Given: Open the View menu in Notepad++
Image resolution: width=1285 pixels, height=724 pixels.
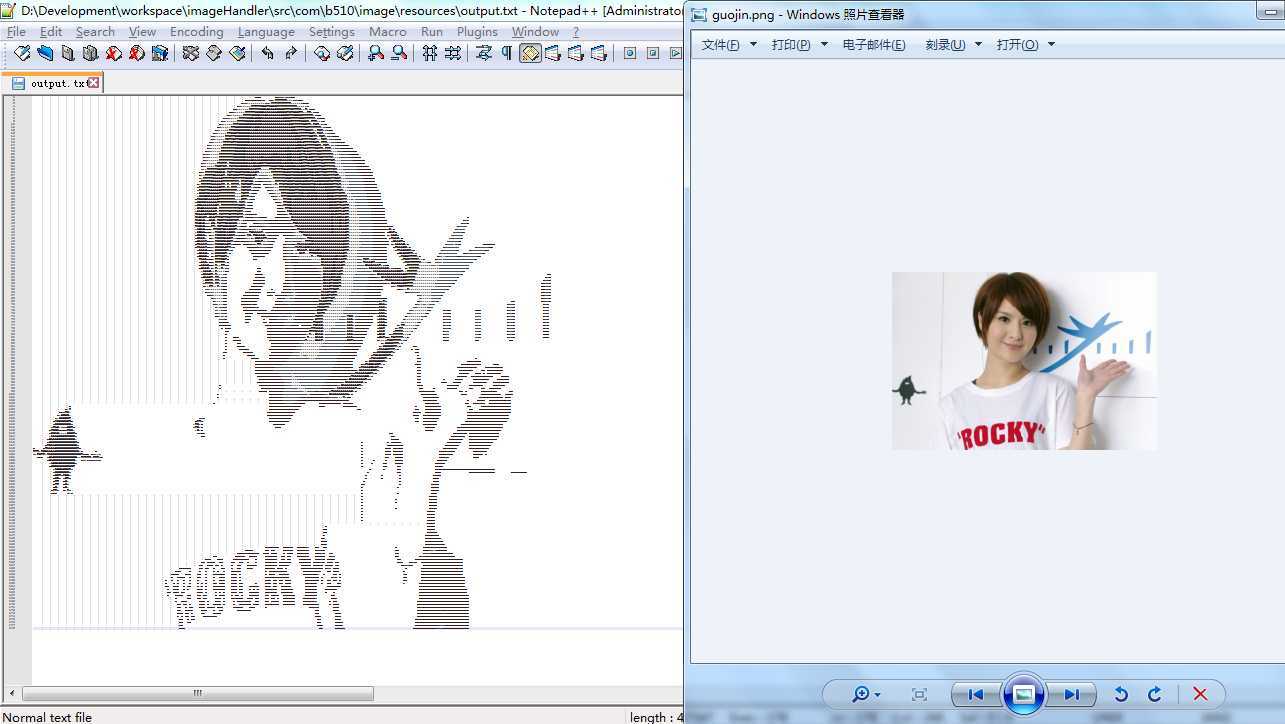Looking at the screenshot, I should pyautogui.click(x=142, y=32).
